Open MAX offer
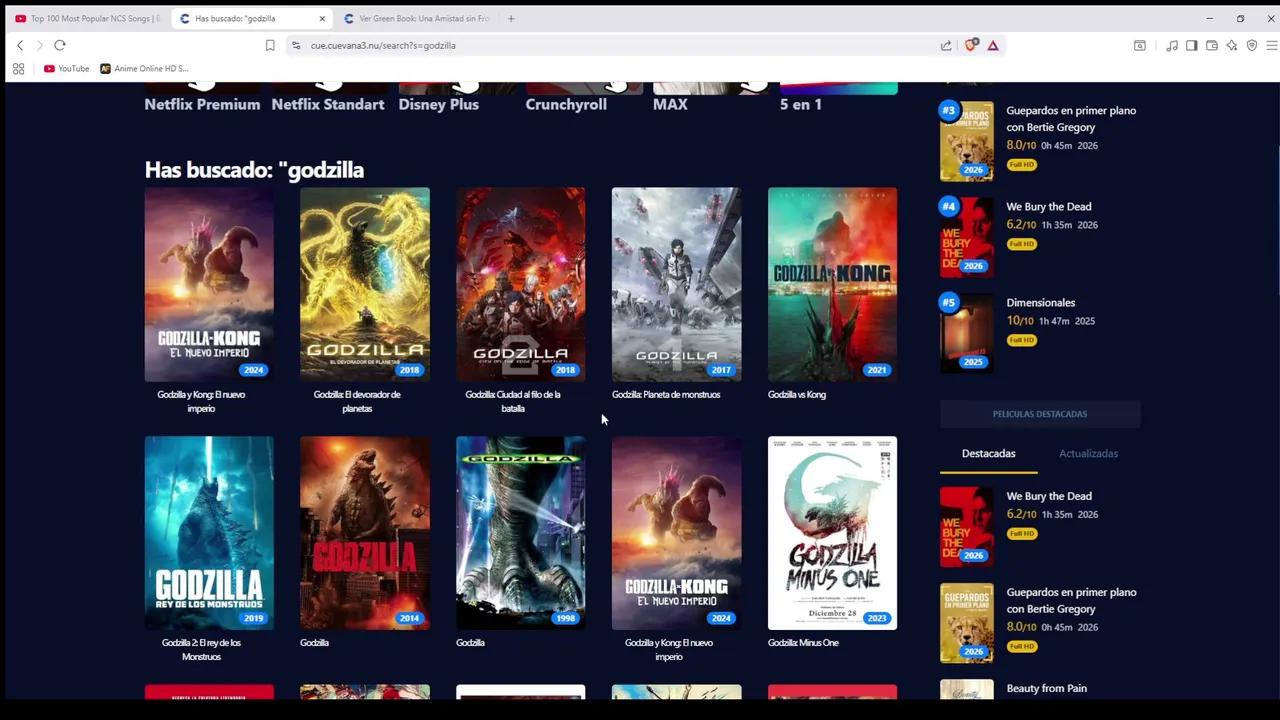 coord(670,104)
